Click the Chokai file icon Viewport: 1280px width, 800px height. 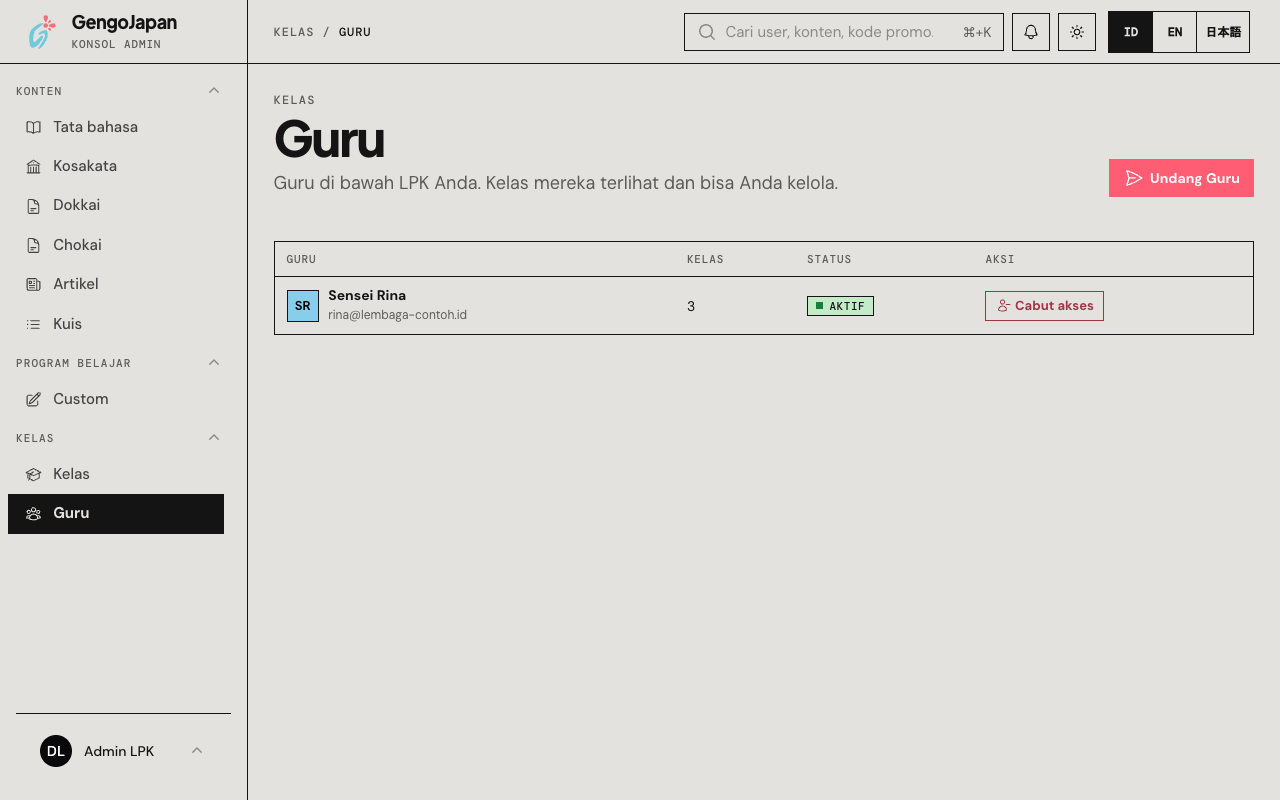tap(34, 245)
